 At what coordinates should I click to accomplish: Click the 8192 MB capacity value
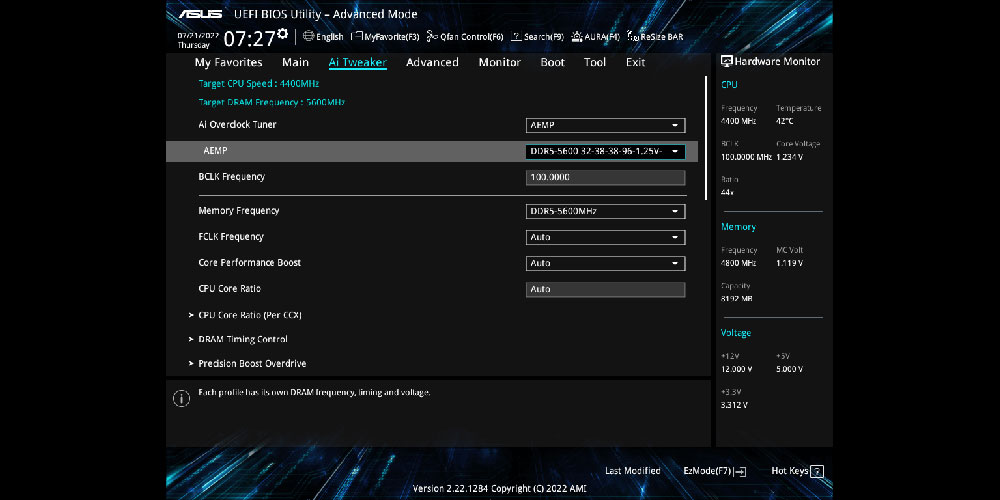coord(737,298)
